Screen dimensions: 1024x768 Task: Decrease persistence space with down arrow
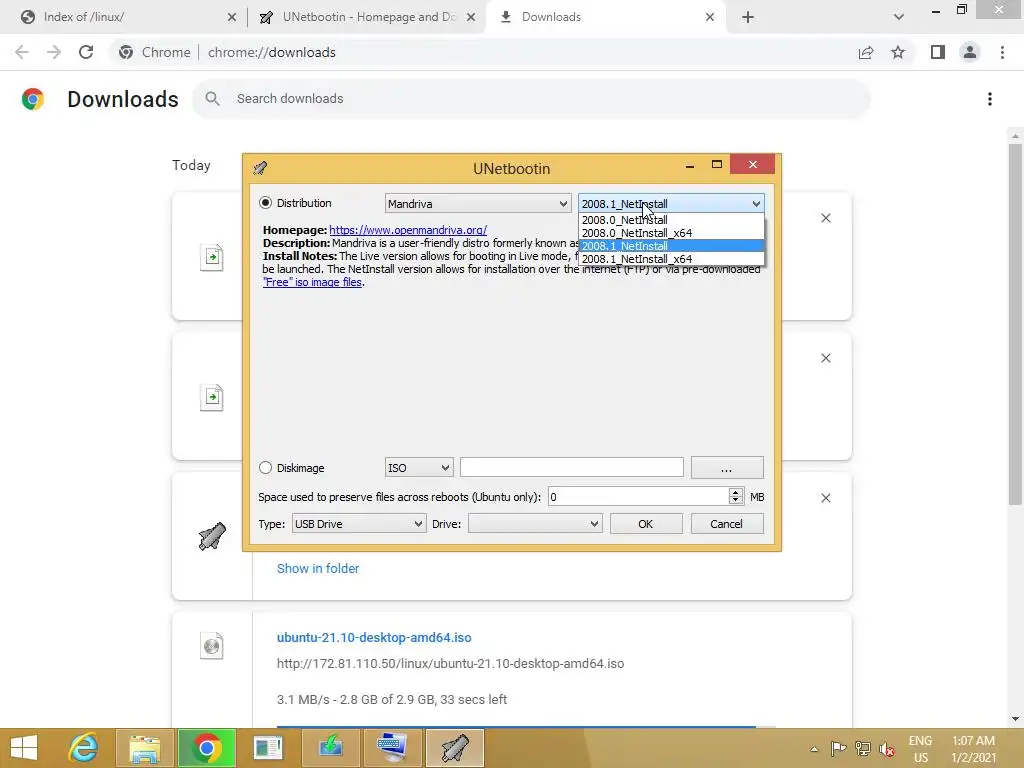coord(736,502)
